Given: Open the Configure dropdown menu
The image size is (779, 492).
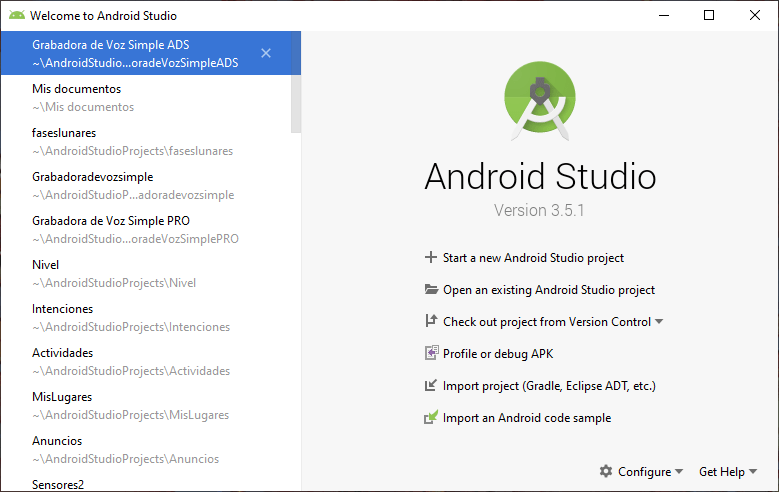Looking at the screenshot, I should pos(644,472).
